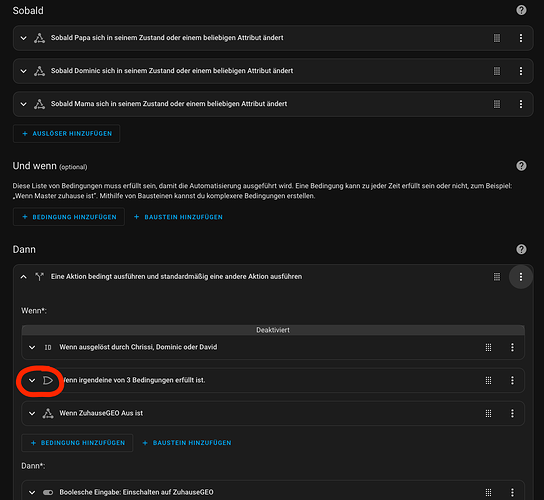Grab drag handle of Sobald Dominic trigger
Screen dimensions: 544x500
point(497,71)
